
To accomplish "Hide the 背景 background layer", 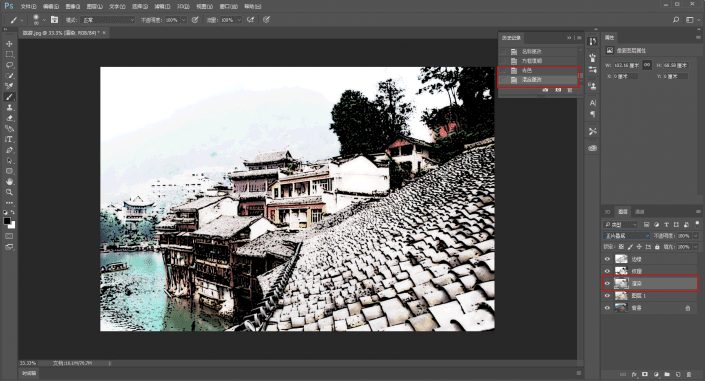I will pyautogui.click(x=607, y=308).
